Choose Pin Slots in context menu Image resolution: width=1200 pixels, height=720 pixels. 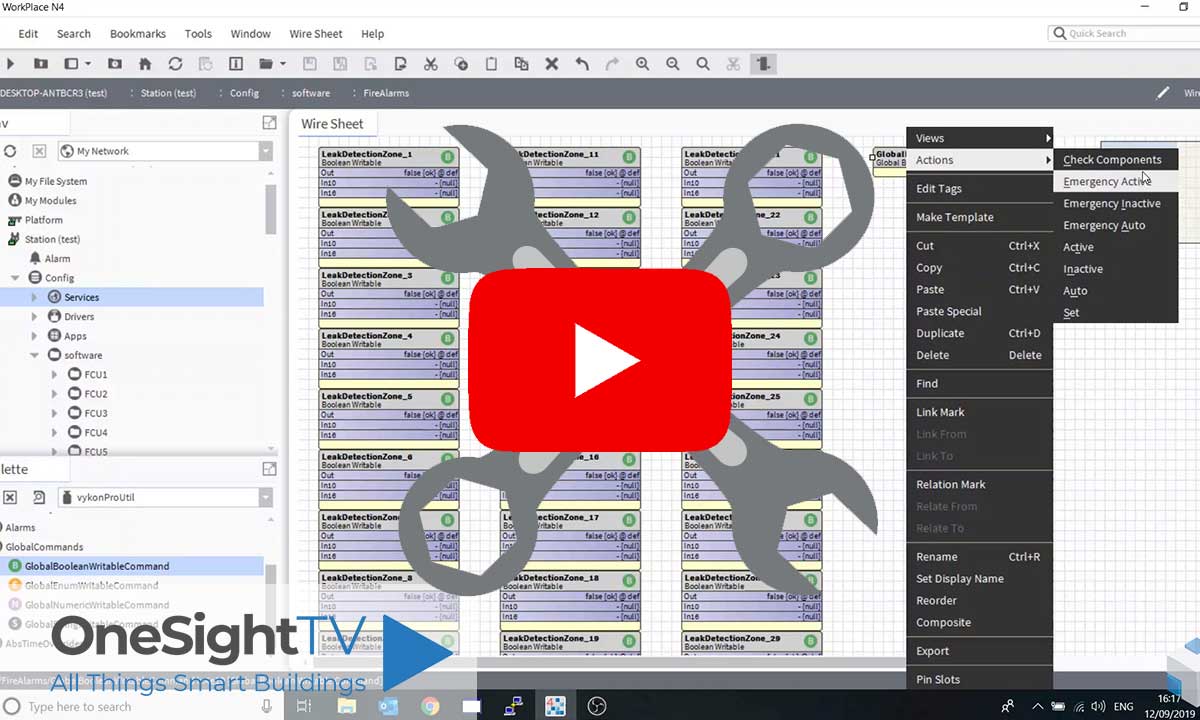point(979,679)
